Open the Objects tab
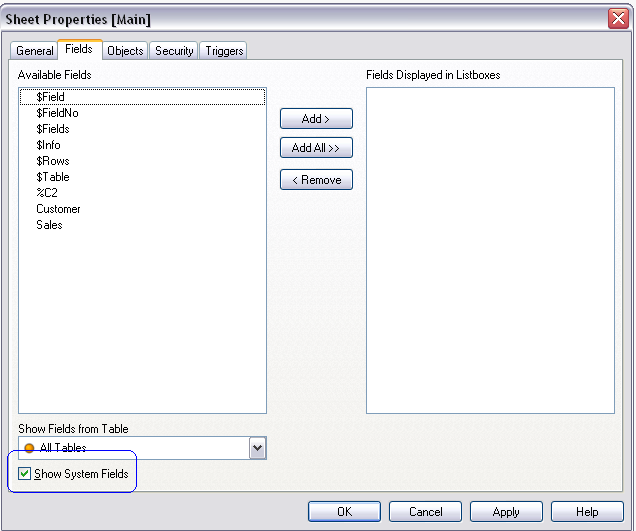 (x=125, y=51)
